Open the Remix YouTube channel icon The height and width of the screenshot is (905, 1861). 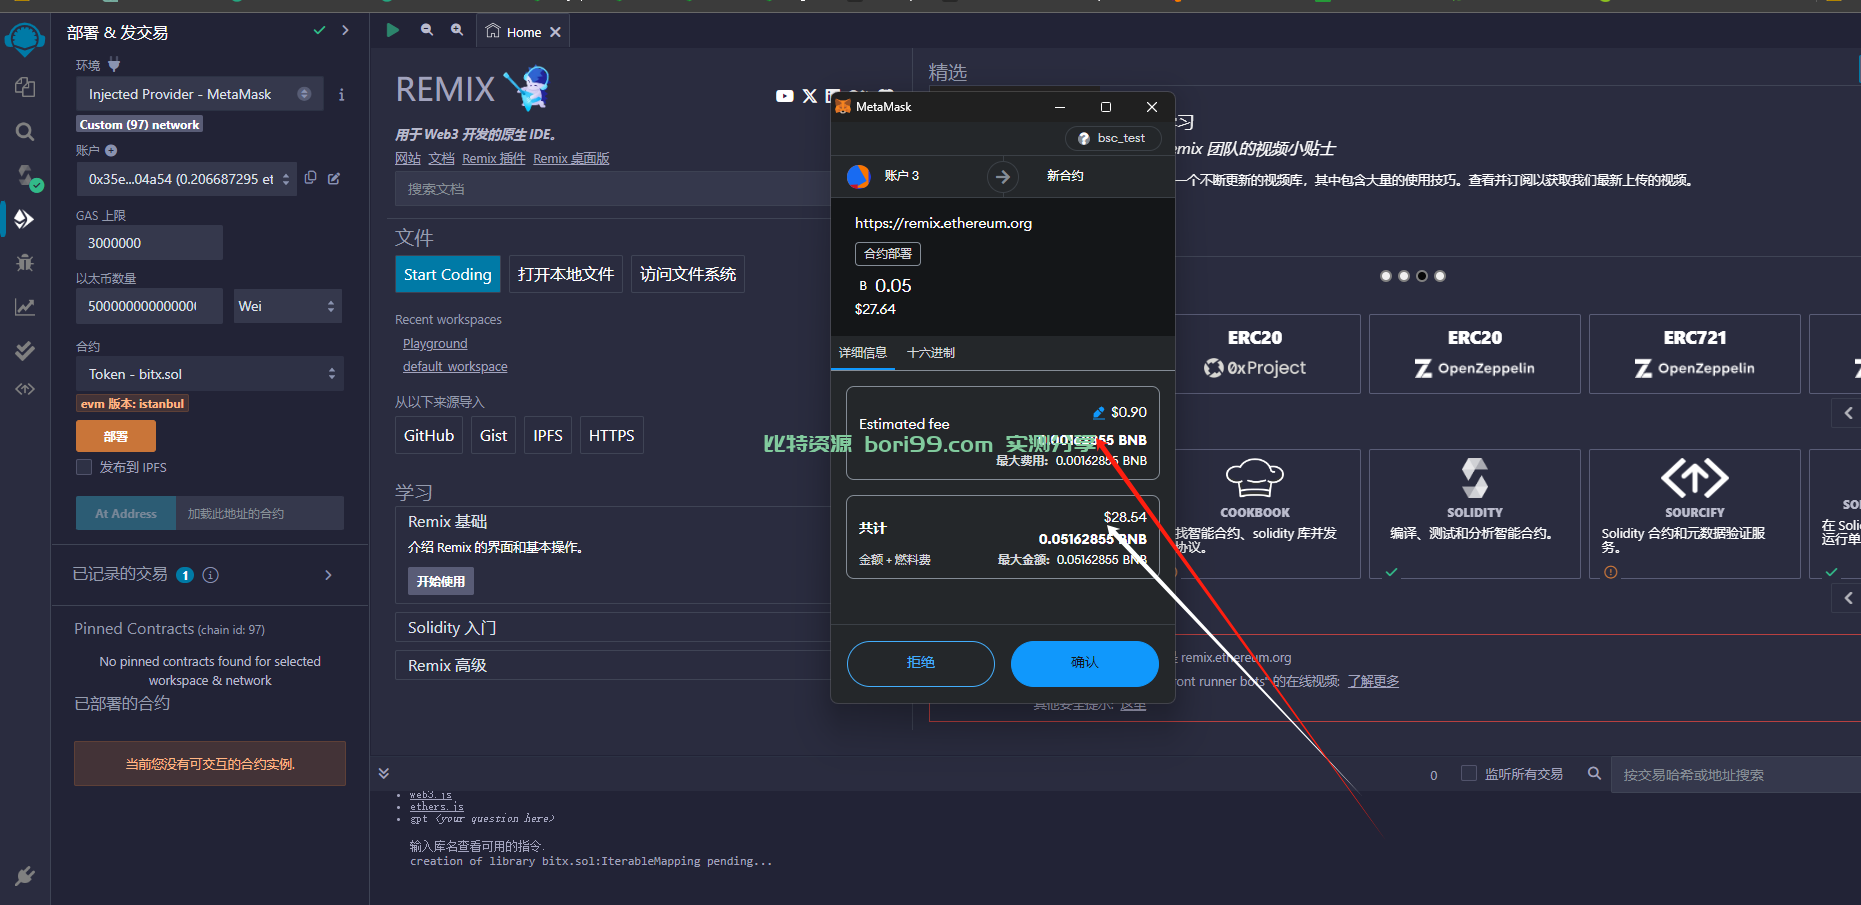pos(785,96)
